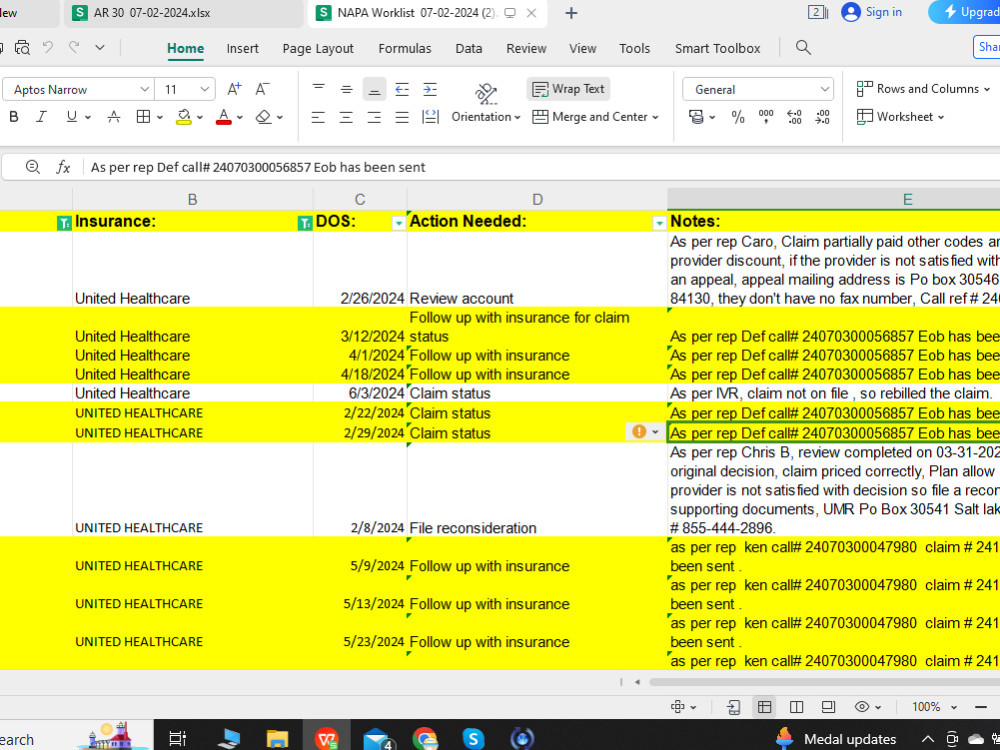
Task: Toggle Wrap Text
Action: 568,89
